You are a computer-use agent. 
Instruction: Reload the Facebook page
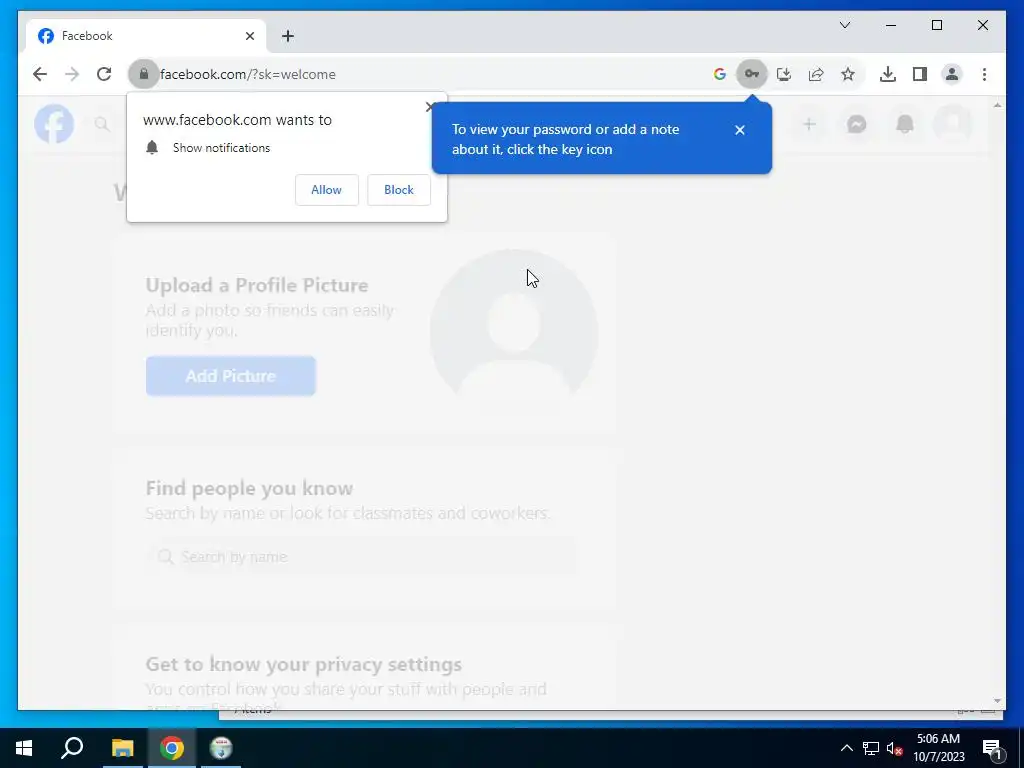click(x=104, y=74)
